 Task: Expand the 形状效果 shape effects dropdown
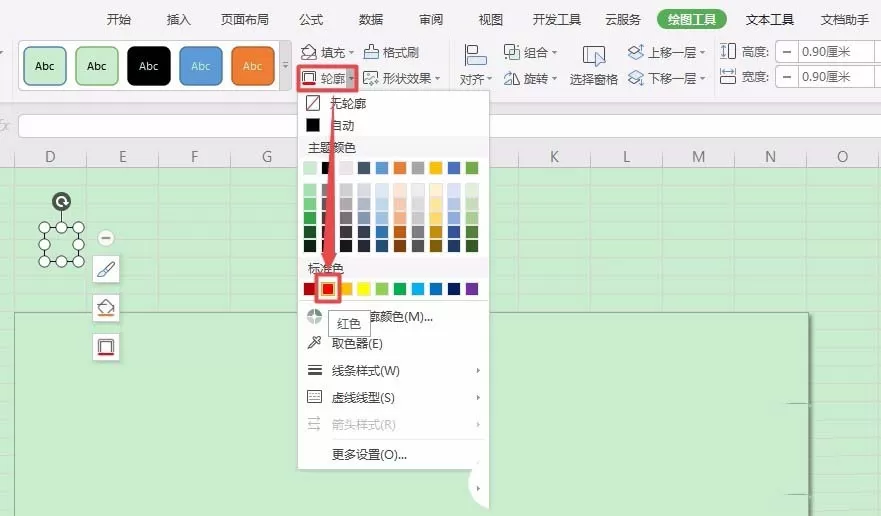point(438,78)
